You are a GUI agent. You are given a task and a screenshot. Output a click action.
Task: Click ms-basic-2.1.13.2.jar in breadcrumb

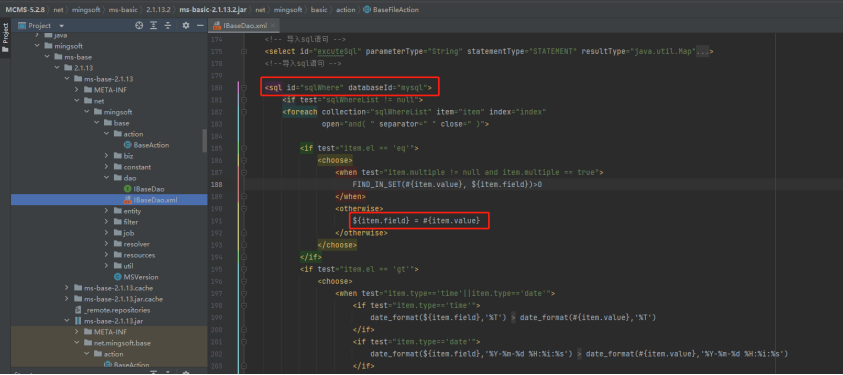point(213,10)
